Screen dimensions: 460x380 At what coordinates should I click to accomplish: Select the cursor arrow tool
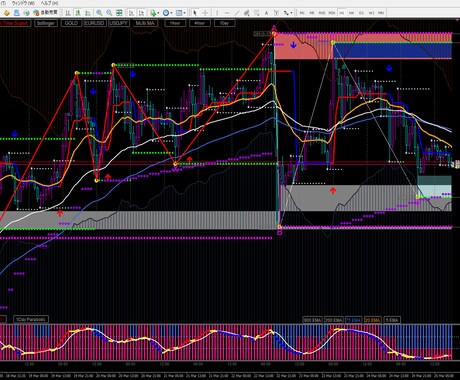(x=195, y=13)
